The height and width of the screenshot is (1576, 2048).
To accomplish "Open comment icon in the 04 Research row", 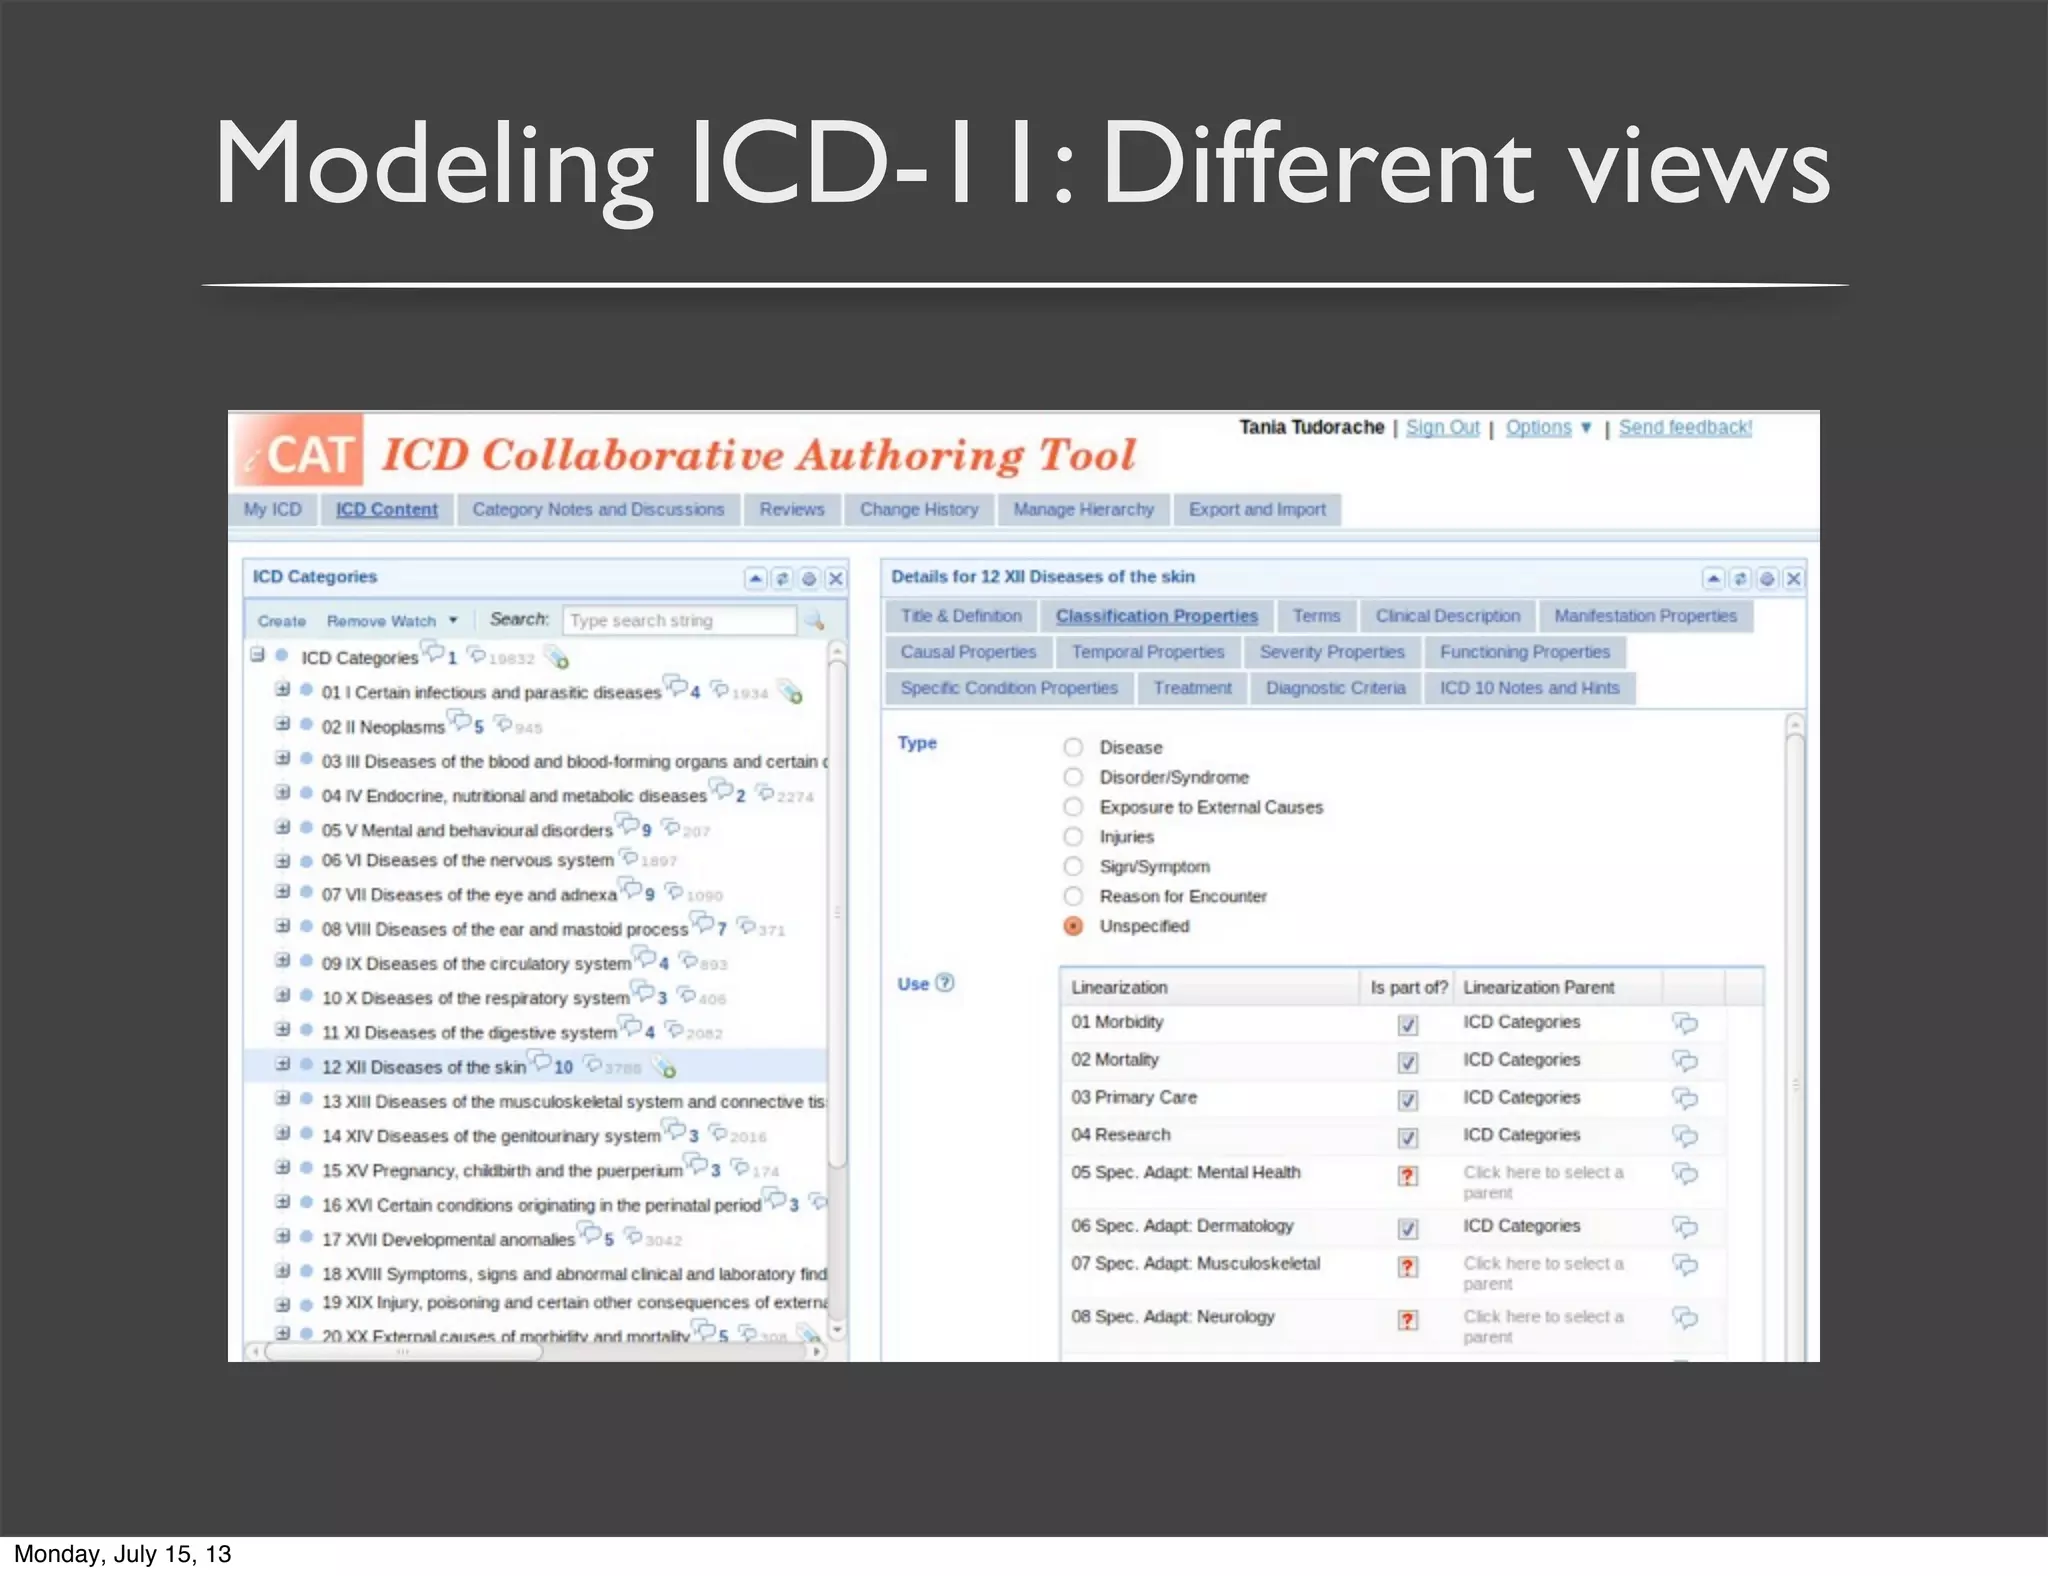I will point(1685,1136).
